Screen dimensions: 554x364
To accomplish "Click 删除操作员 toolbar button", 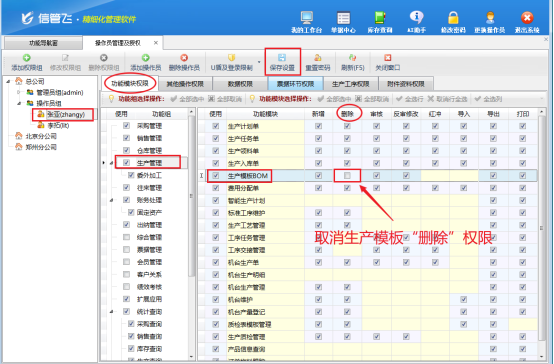I will [184, 63].
